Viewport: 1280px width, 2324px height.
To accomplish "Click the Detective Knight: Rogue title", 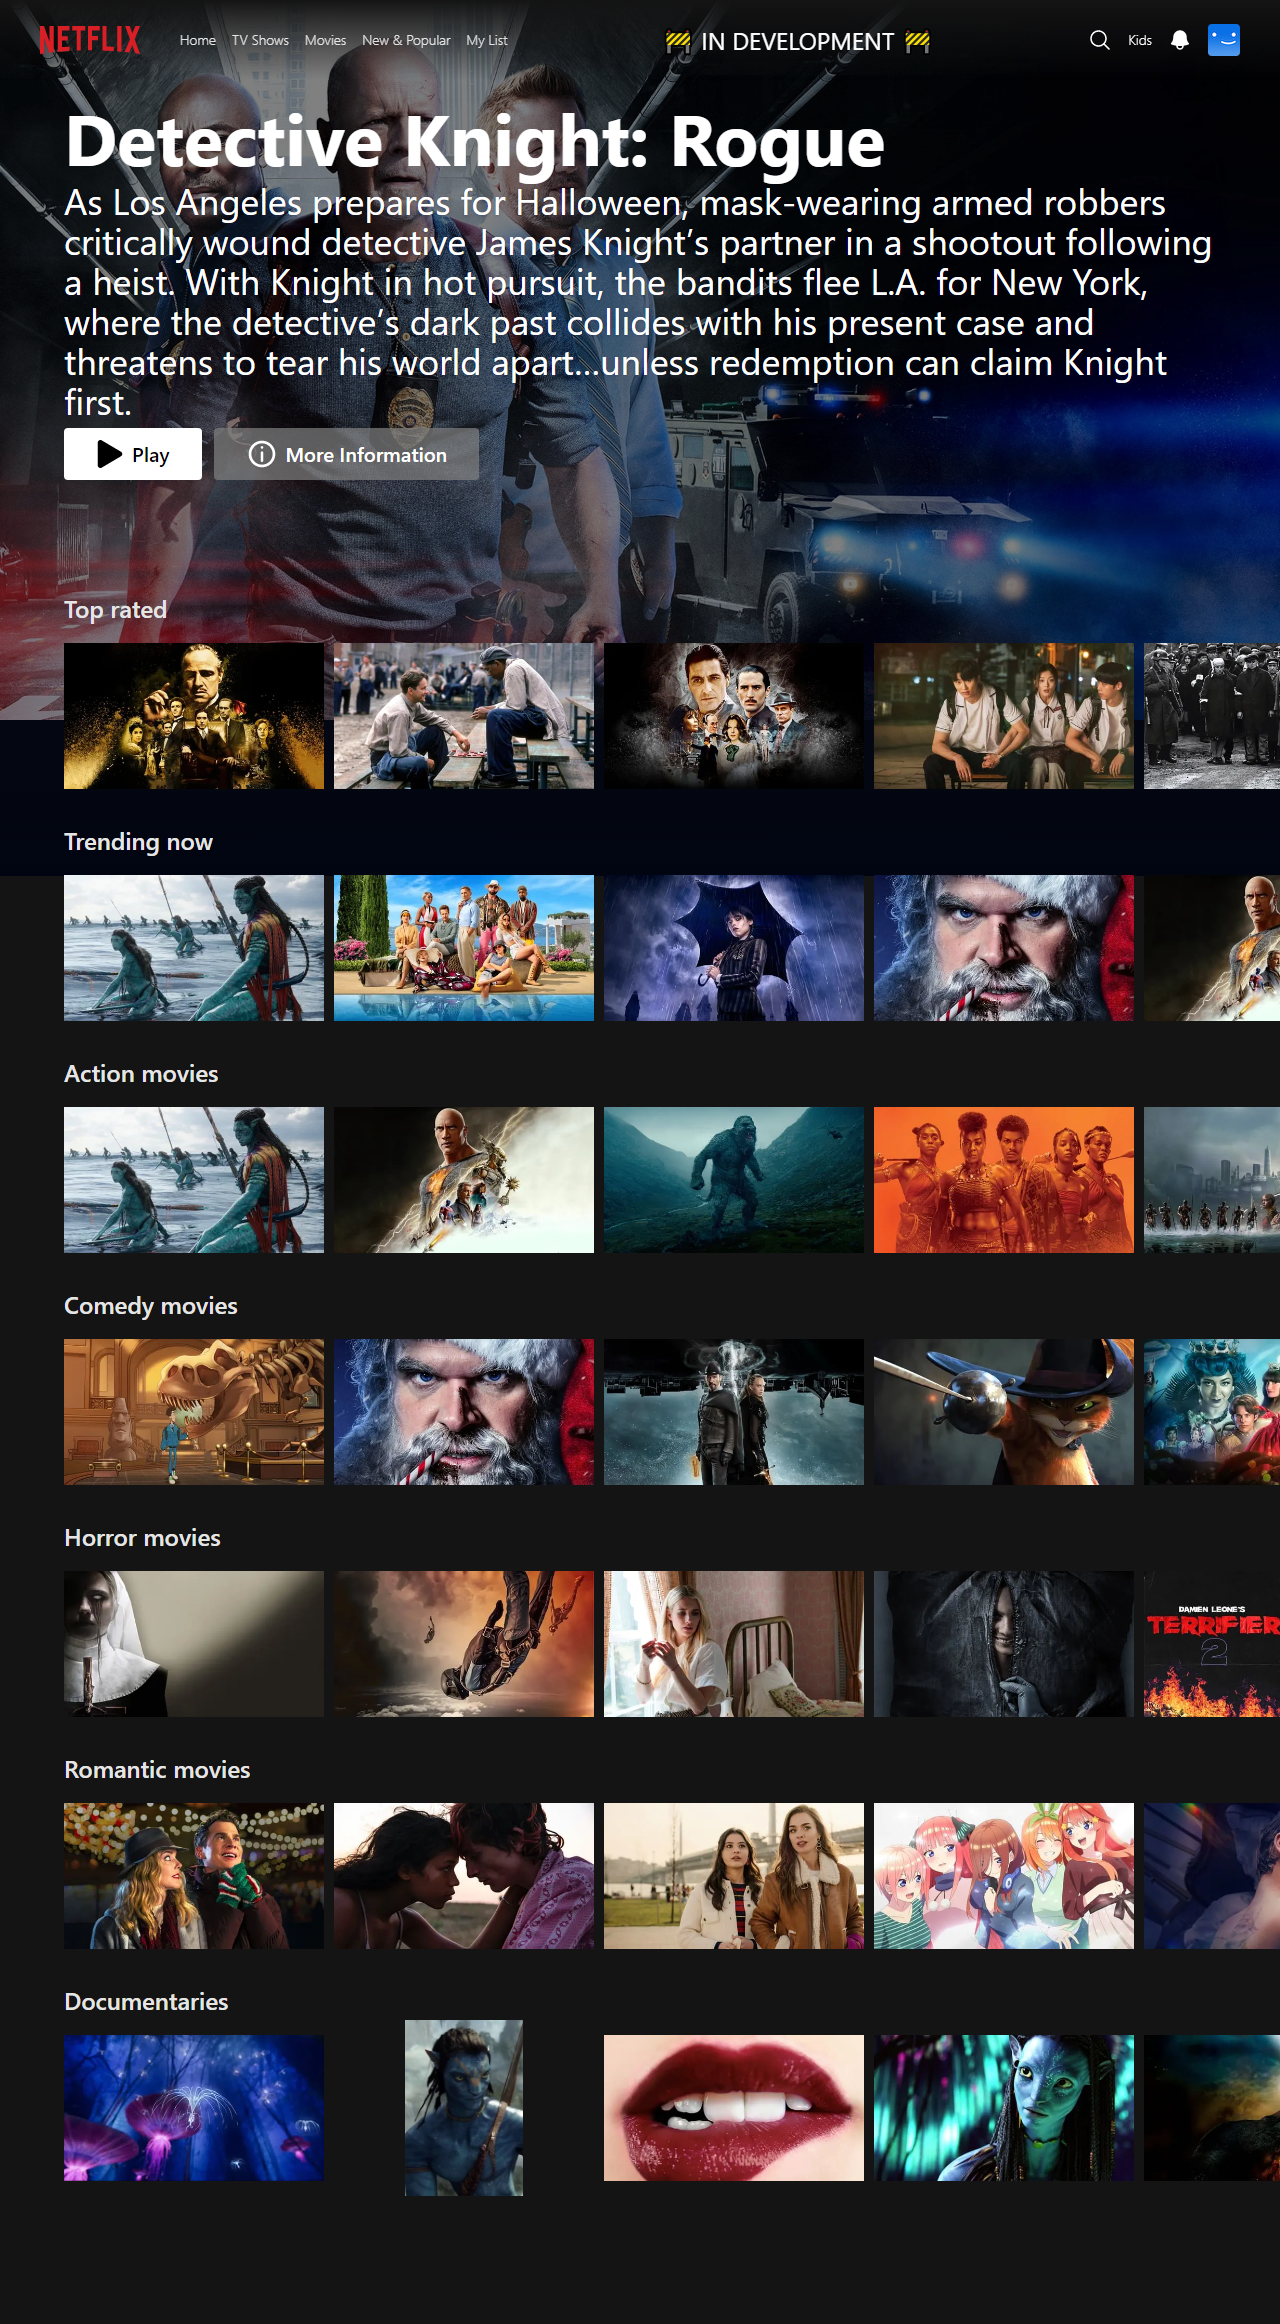I will 475,142.
